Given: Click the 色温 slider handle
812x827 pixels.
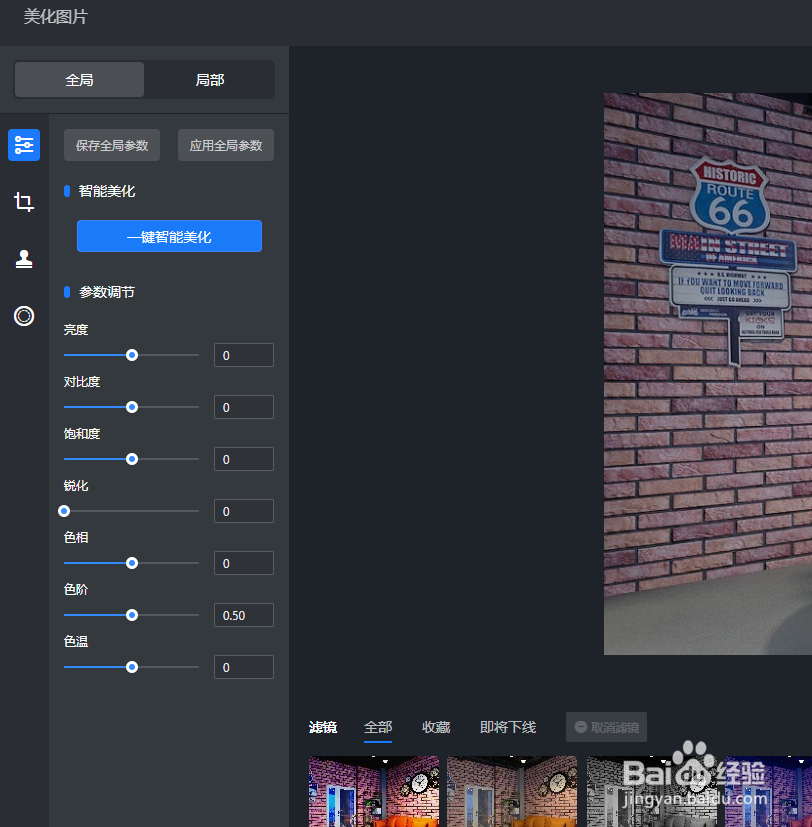Looking at the screenshot, I should point(132,667).
